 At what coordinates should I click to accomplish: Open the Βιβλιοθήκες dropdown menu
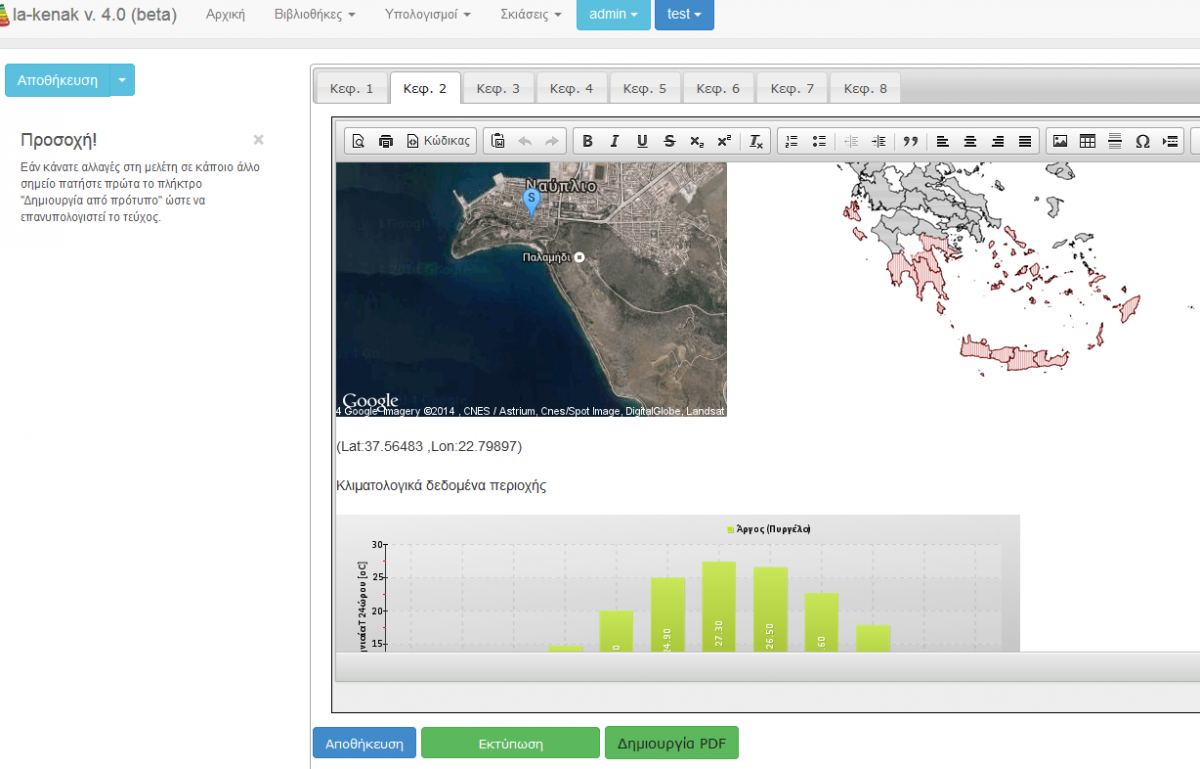point(314,15)
